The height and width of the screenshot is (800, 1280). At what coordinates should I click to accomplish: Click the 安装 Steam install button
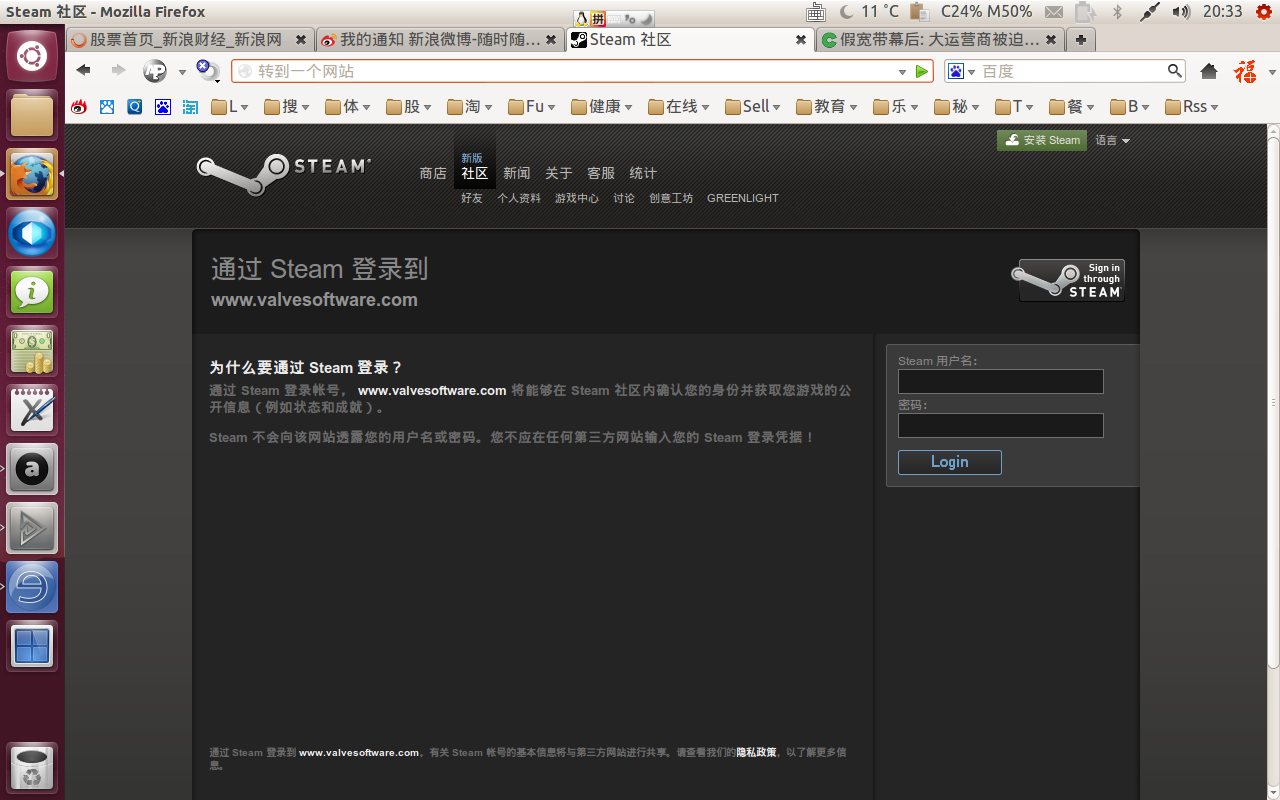point(1042,140)
